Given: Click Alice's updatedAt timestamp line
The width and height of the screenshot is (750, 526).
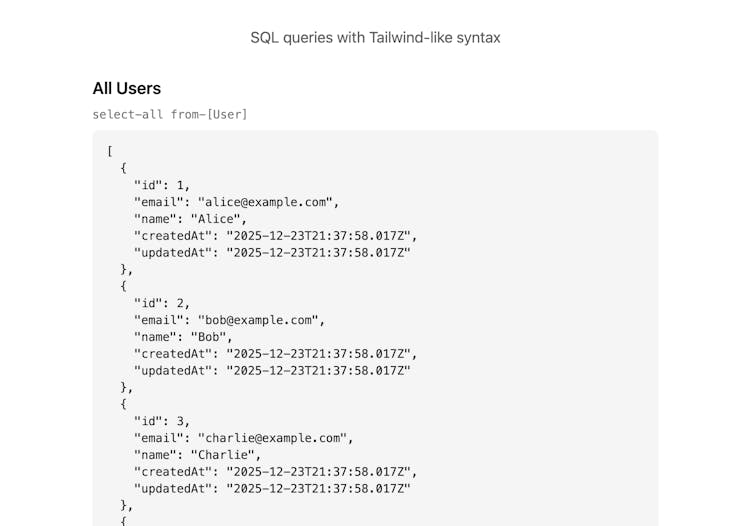Looking at the screenshot, I should pyautogui.click(x=272, y=252).
